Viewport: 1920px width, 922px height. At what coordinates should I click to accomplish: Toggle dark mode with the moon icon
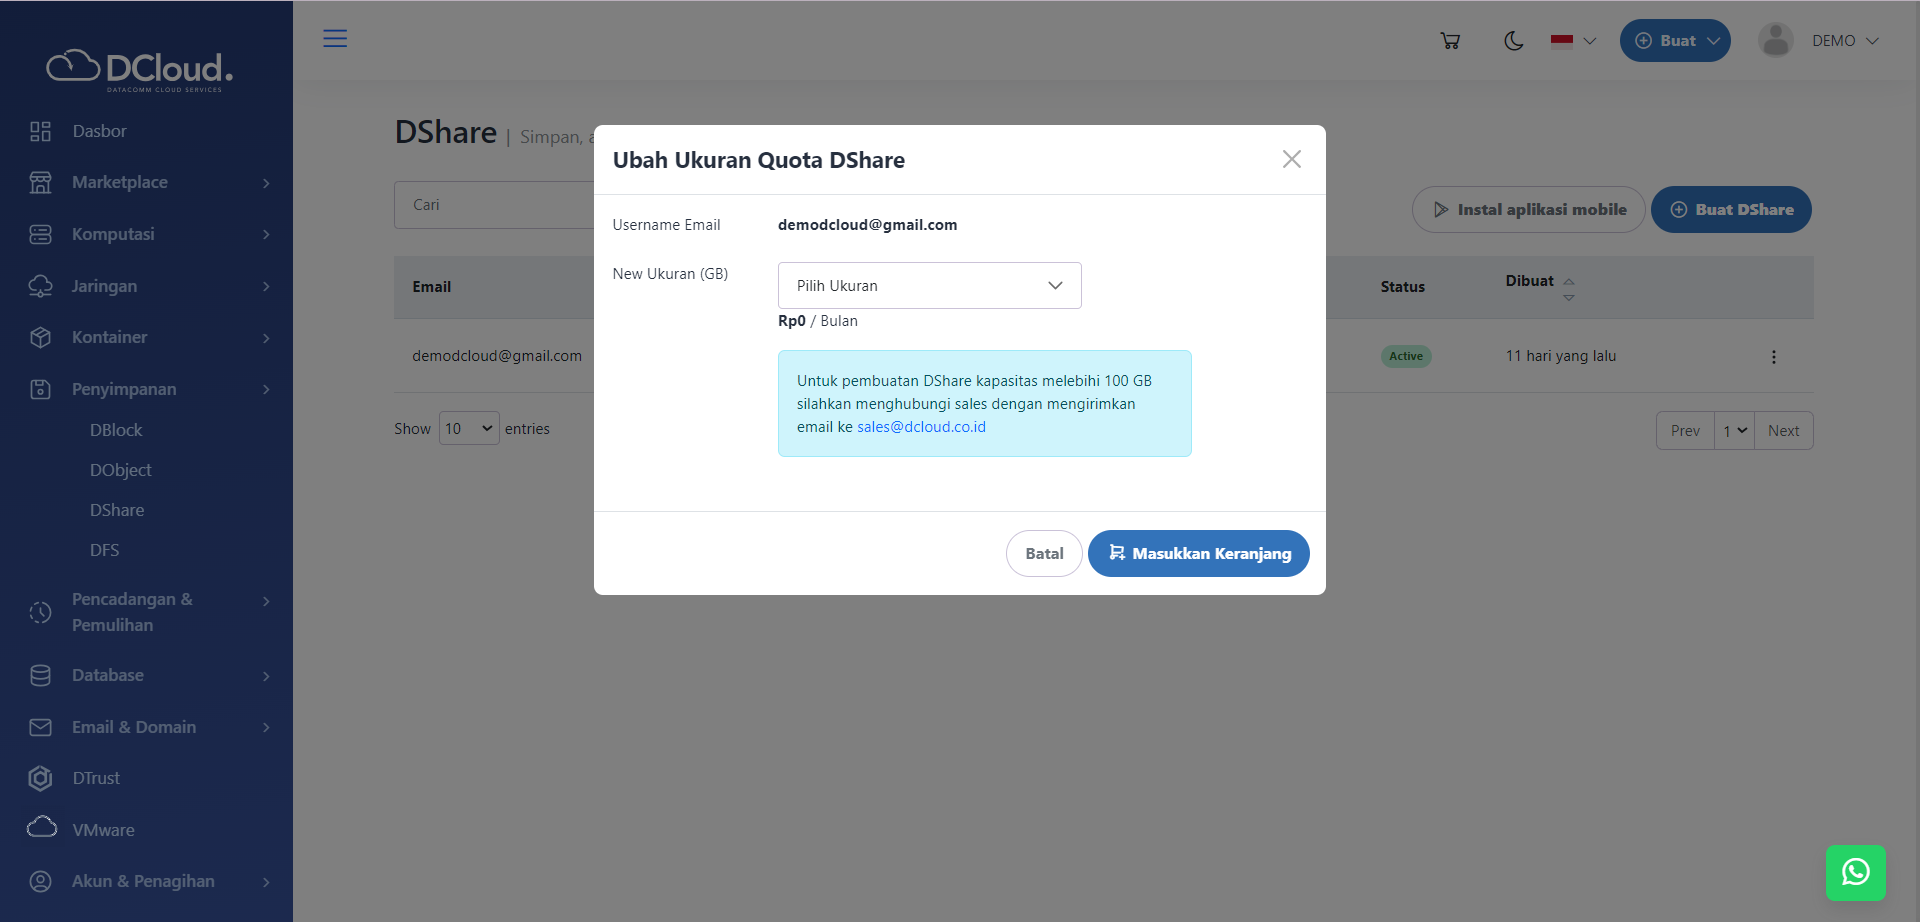point(1513,41)
